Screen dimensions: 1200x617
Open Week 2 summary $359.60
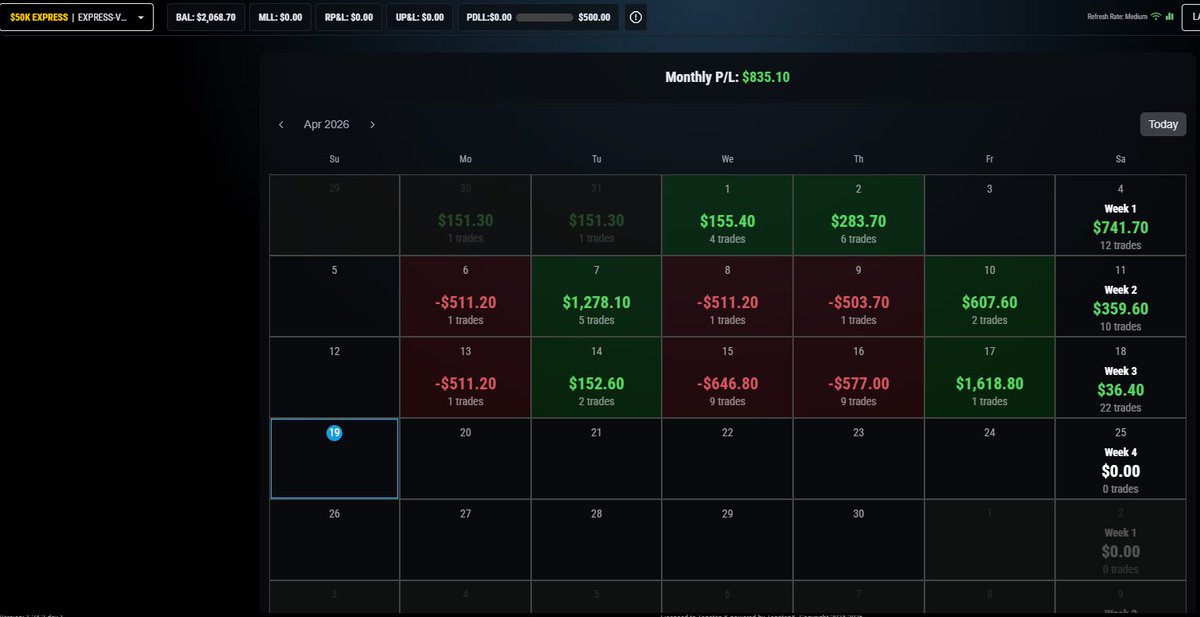1120,296
